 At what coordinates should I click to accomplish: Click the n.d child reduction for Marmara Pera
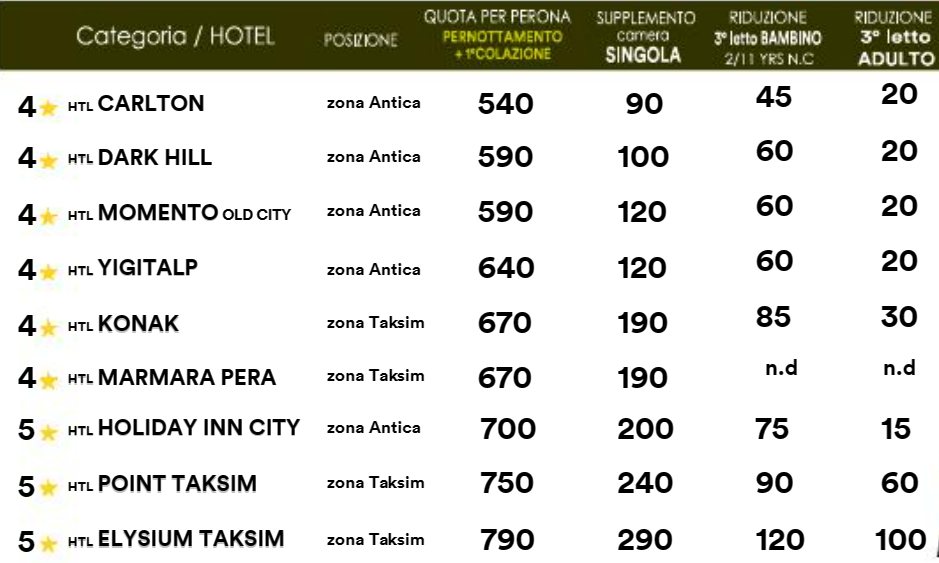coord(782,368)
